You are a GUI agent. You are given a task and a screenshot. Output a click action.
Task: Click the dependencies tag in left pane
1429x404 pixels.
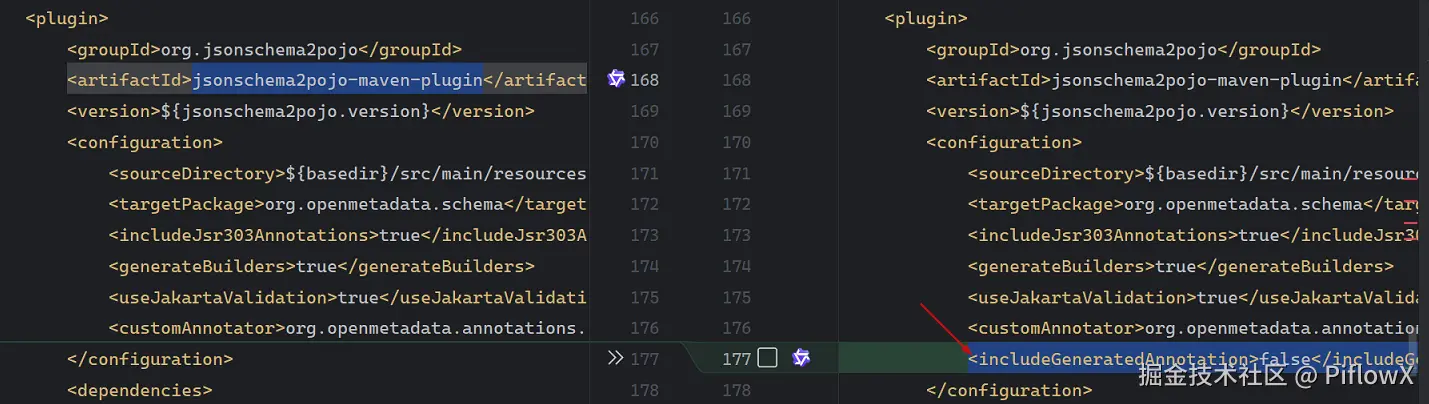pyautogui.click(x=139, y=390)
